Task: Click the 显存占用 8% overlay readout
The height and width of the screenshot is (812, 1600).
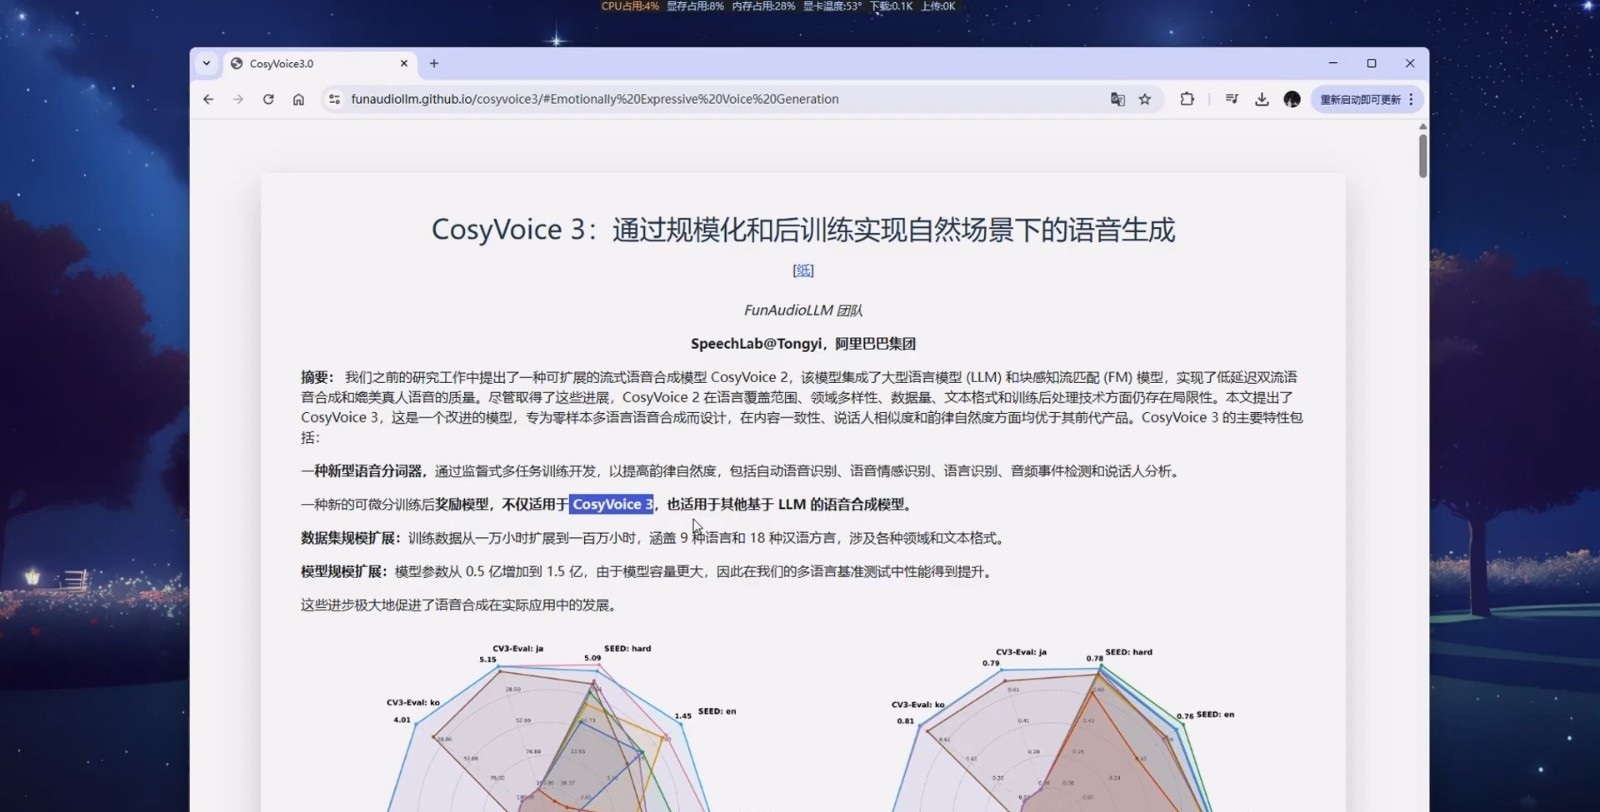Action: [x=695, y=6]
